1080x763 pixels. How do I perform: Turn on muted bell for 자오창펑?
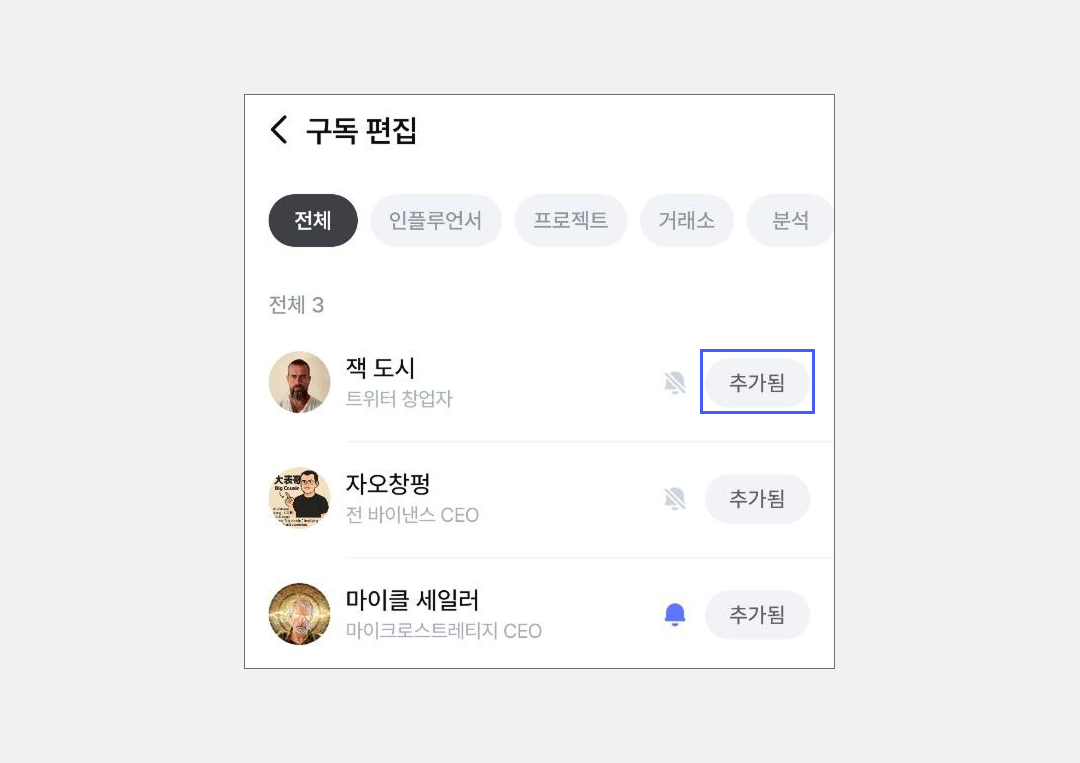pyautogui.click(x=675, y=498)
